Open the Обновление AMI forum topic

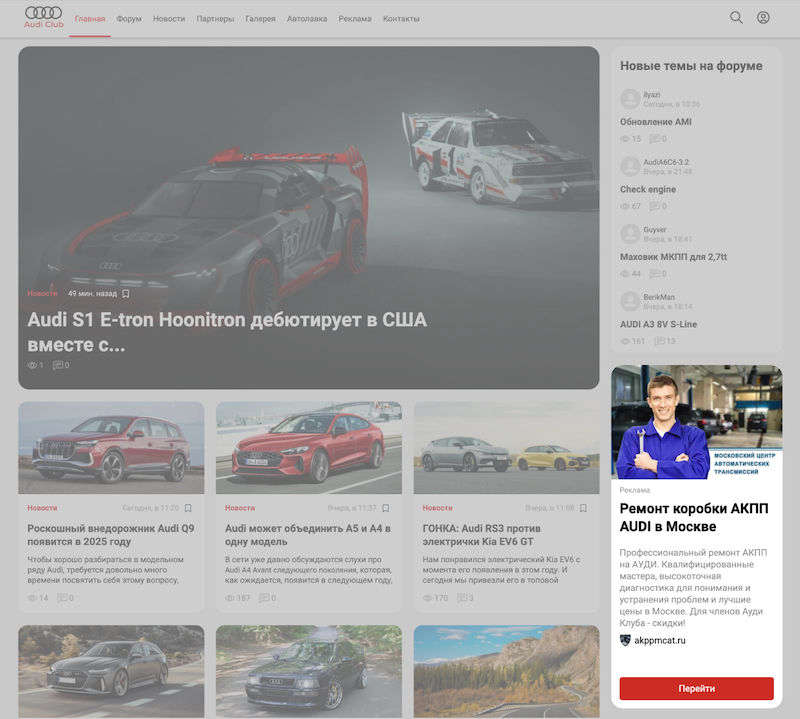tap(656, 122)
